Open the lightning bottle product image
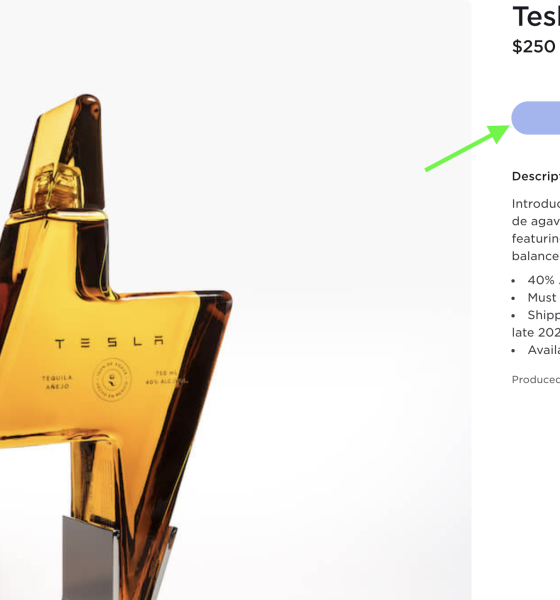Screen dimensions: 560x600 click(x=235, y=300)
